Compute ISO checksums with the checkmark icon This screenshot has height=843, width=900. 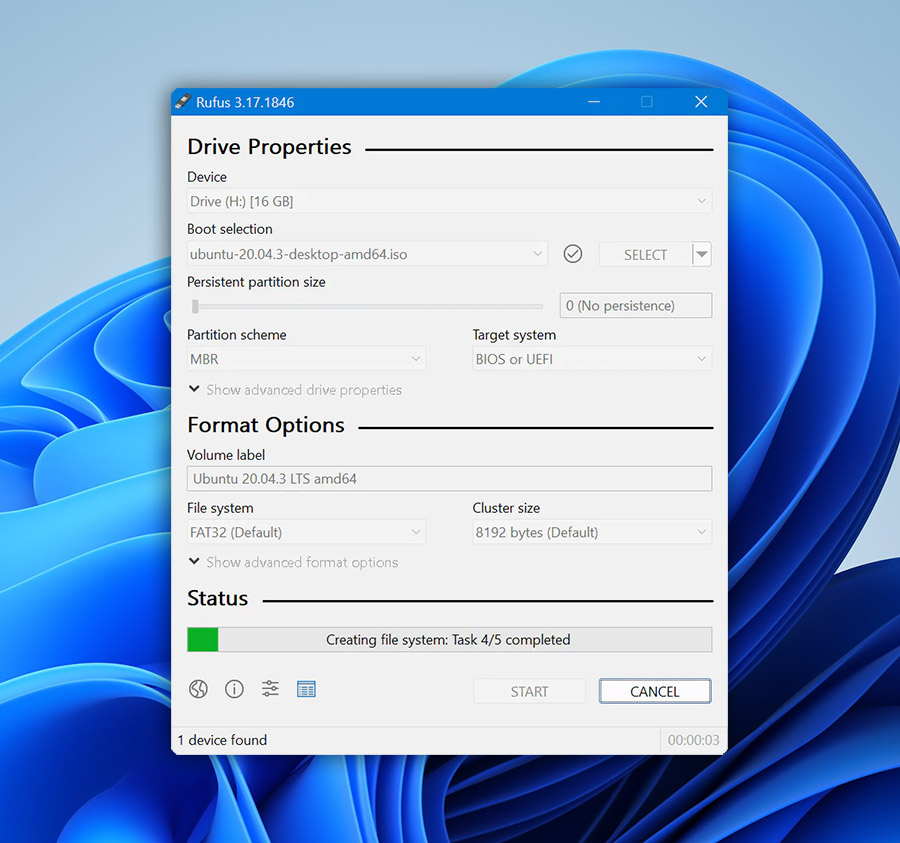tap(572, 253)
